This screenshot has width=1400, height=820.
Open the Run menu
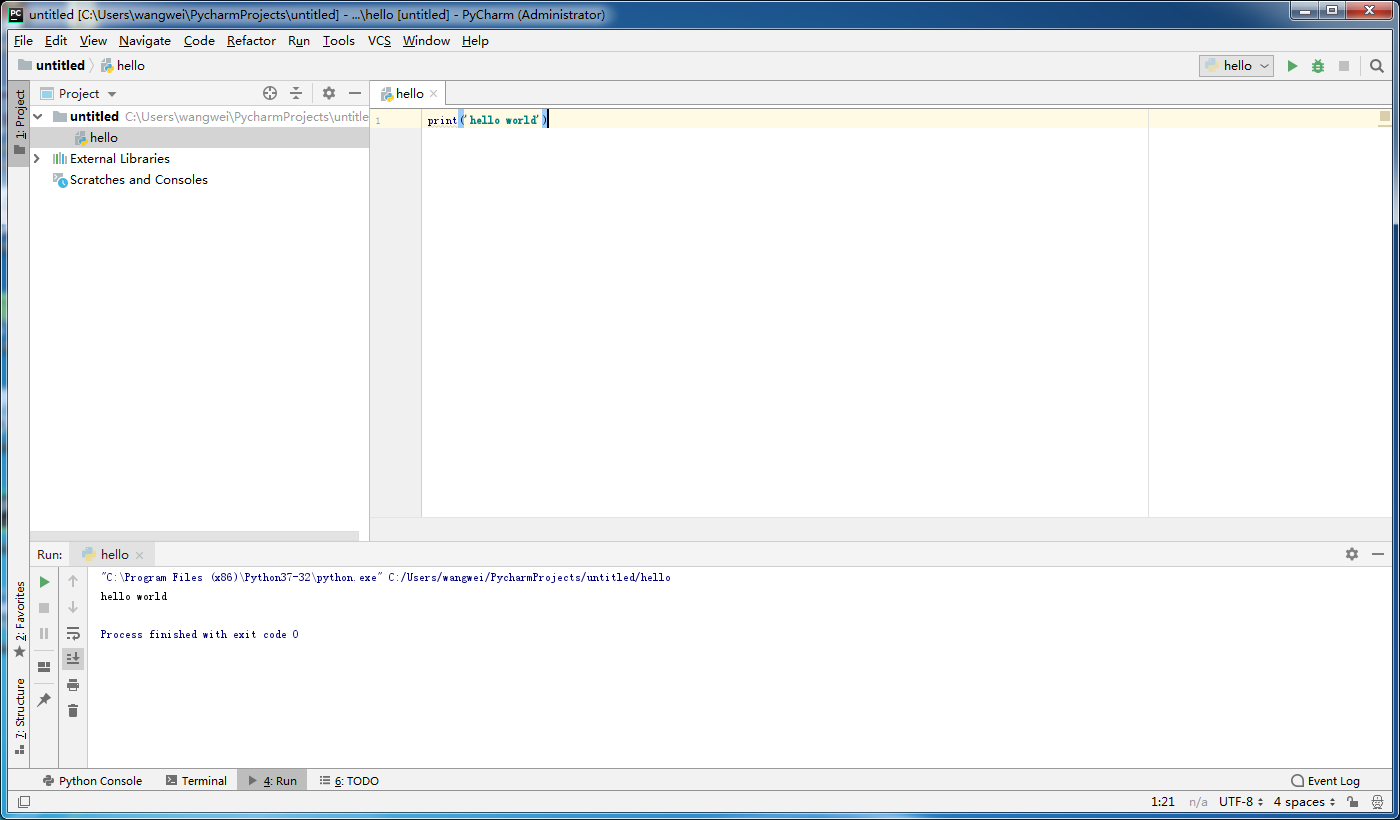[x=299, y=41]
